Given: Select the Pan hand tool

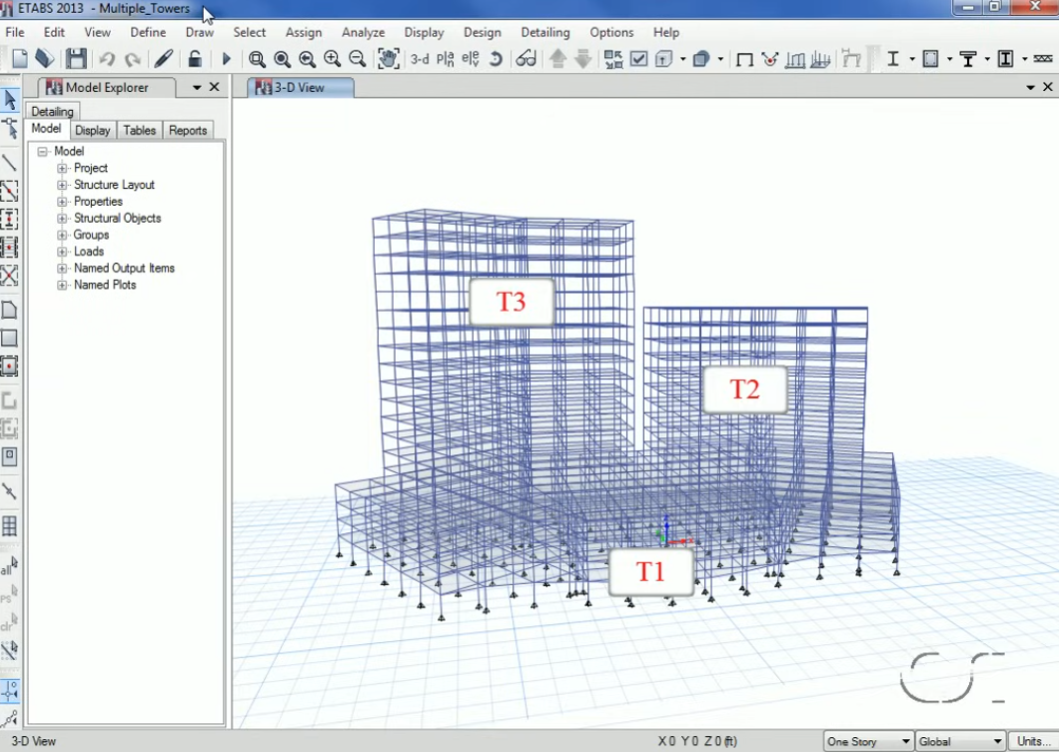Looking at the screenshot, I should point(388,59).
